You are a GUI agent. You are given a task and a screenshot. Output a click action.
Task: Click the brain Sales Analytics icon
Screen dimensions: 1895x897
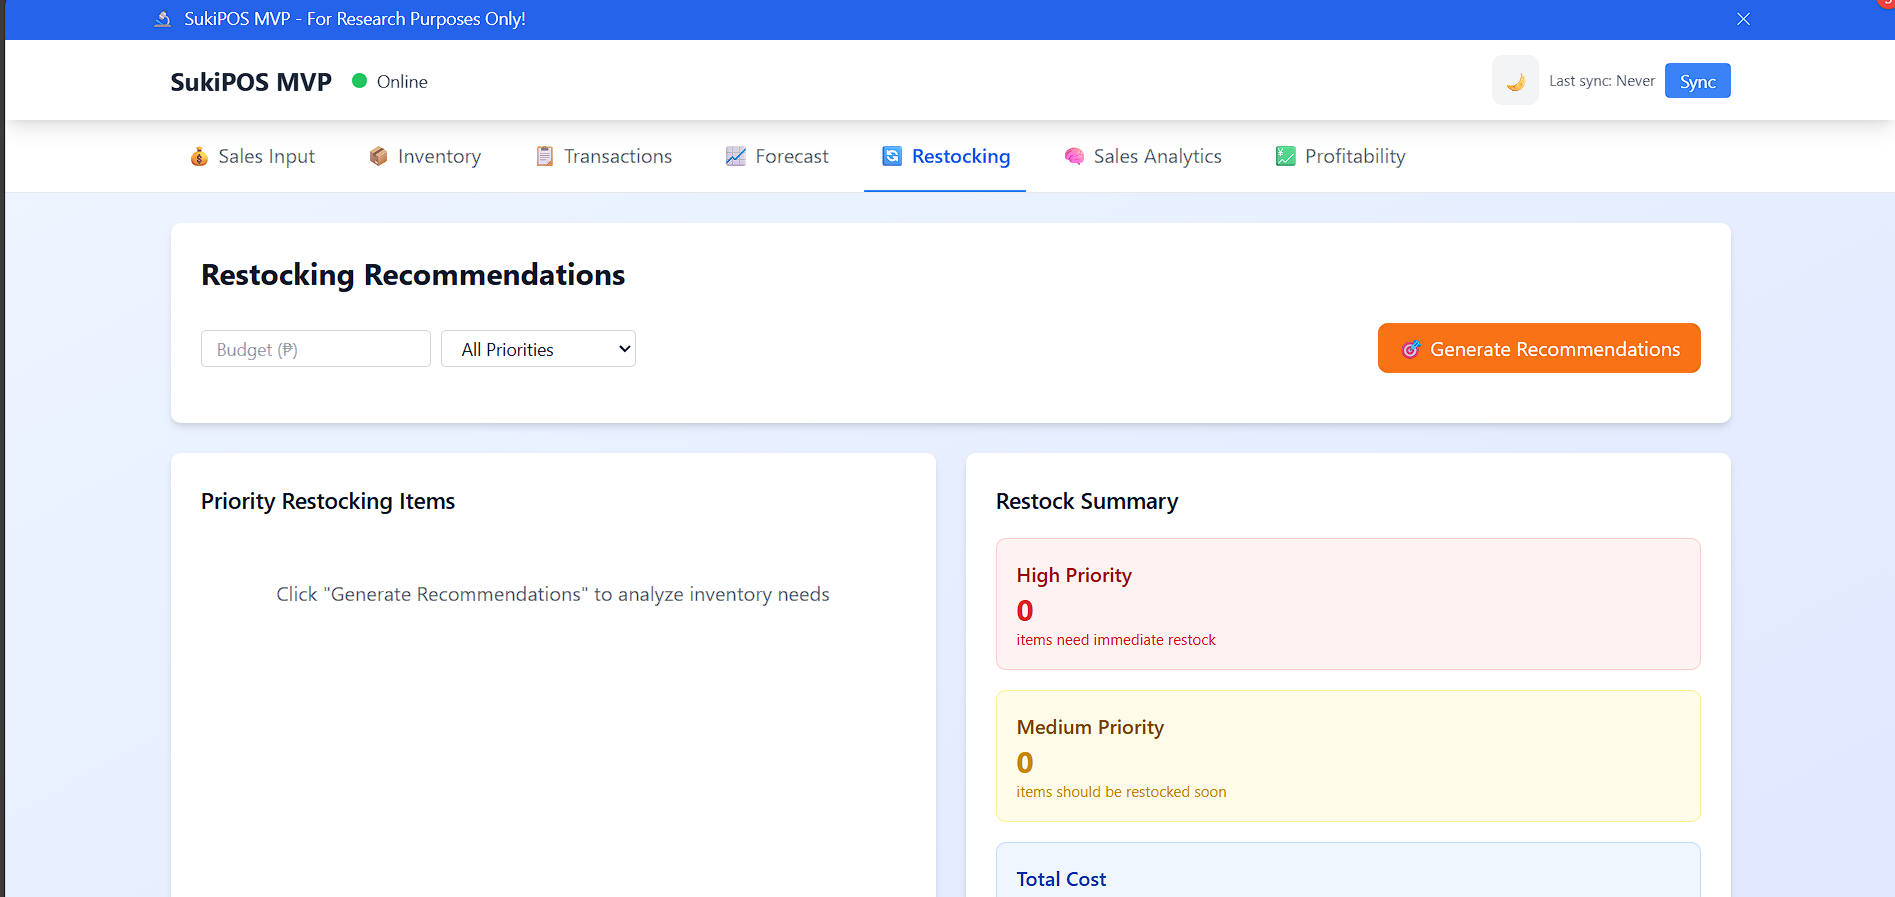click(1074, 156)
